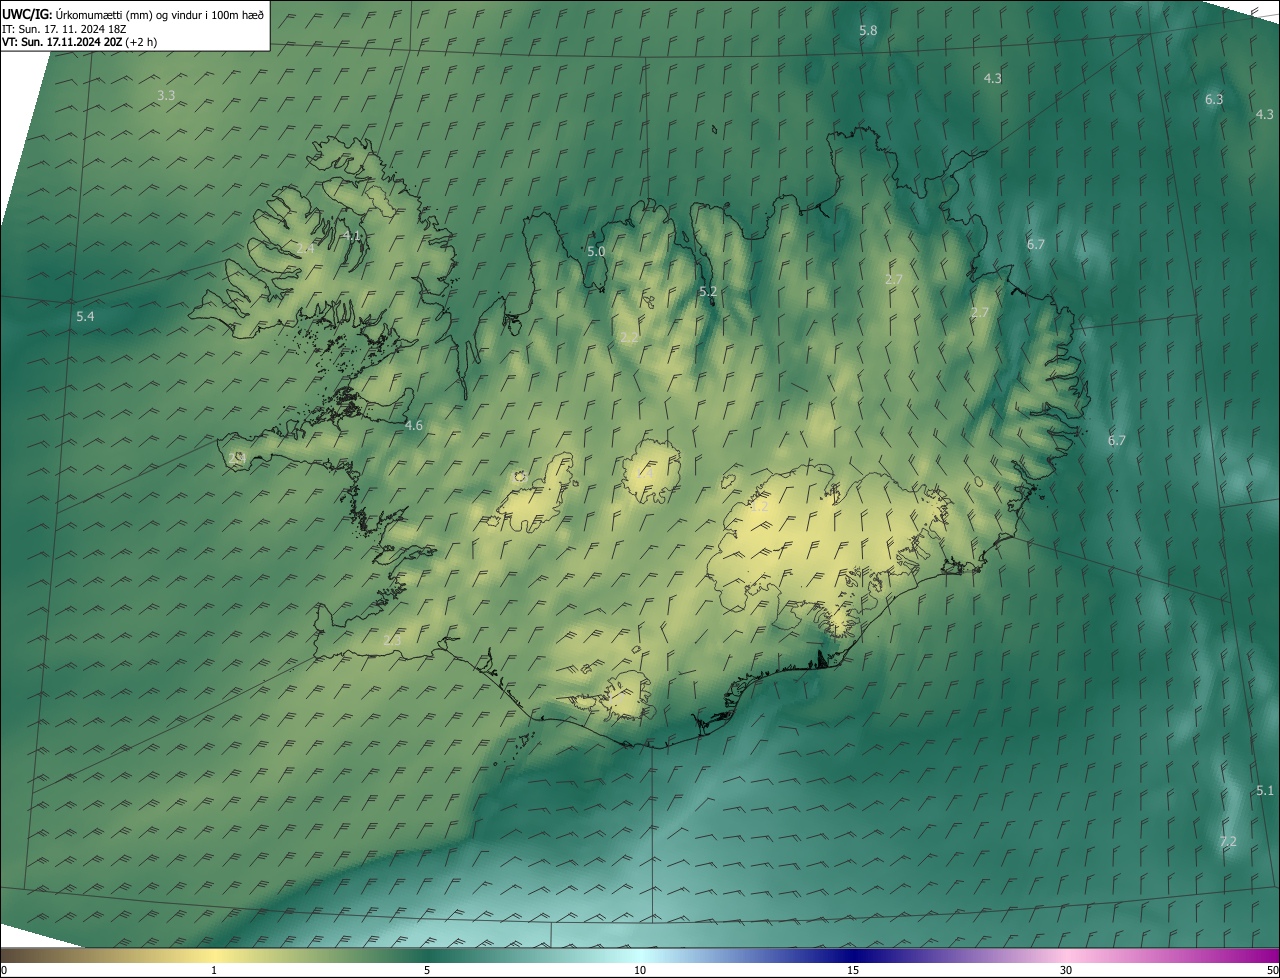Click the 6.3 value label on the map
Screen dimensions: 1280x978
(1214, 100)
